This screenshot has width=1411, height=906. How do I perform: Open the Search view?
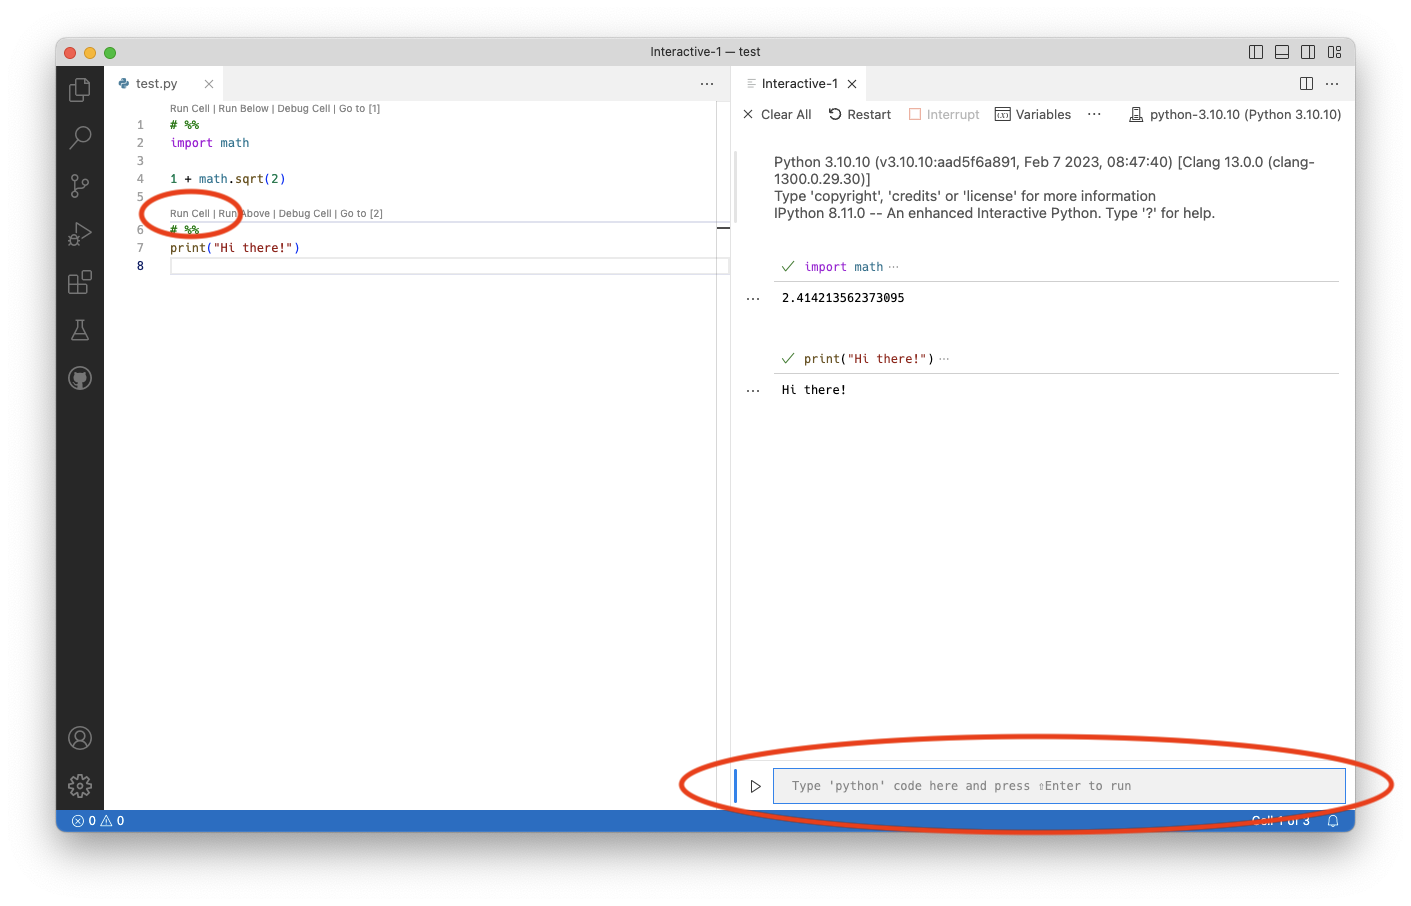click(x=80, y=137)
